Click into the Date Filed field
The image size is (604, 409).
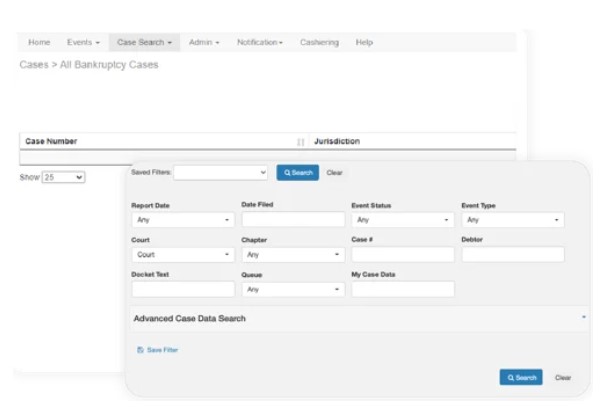point(292,220)
